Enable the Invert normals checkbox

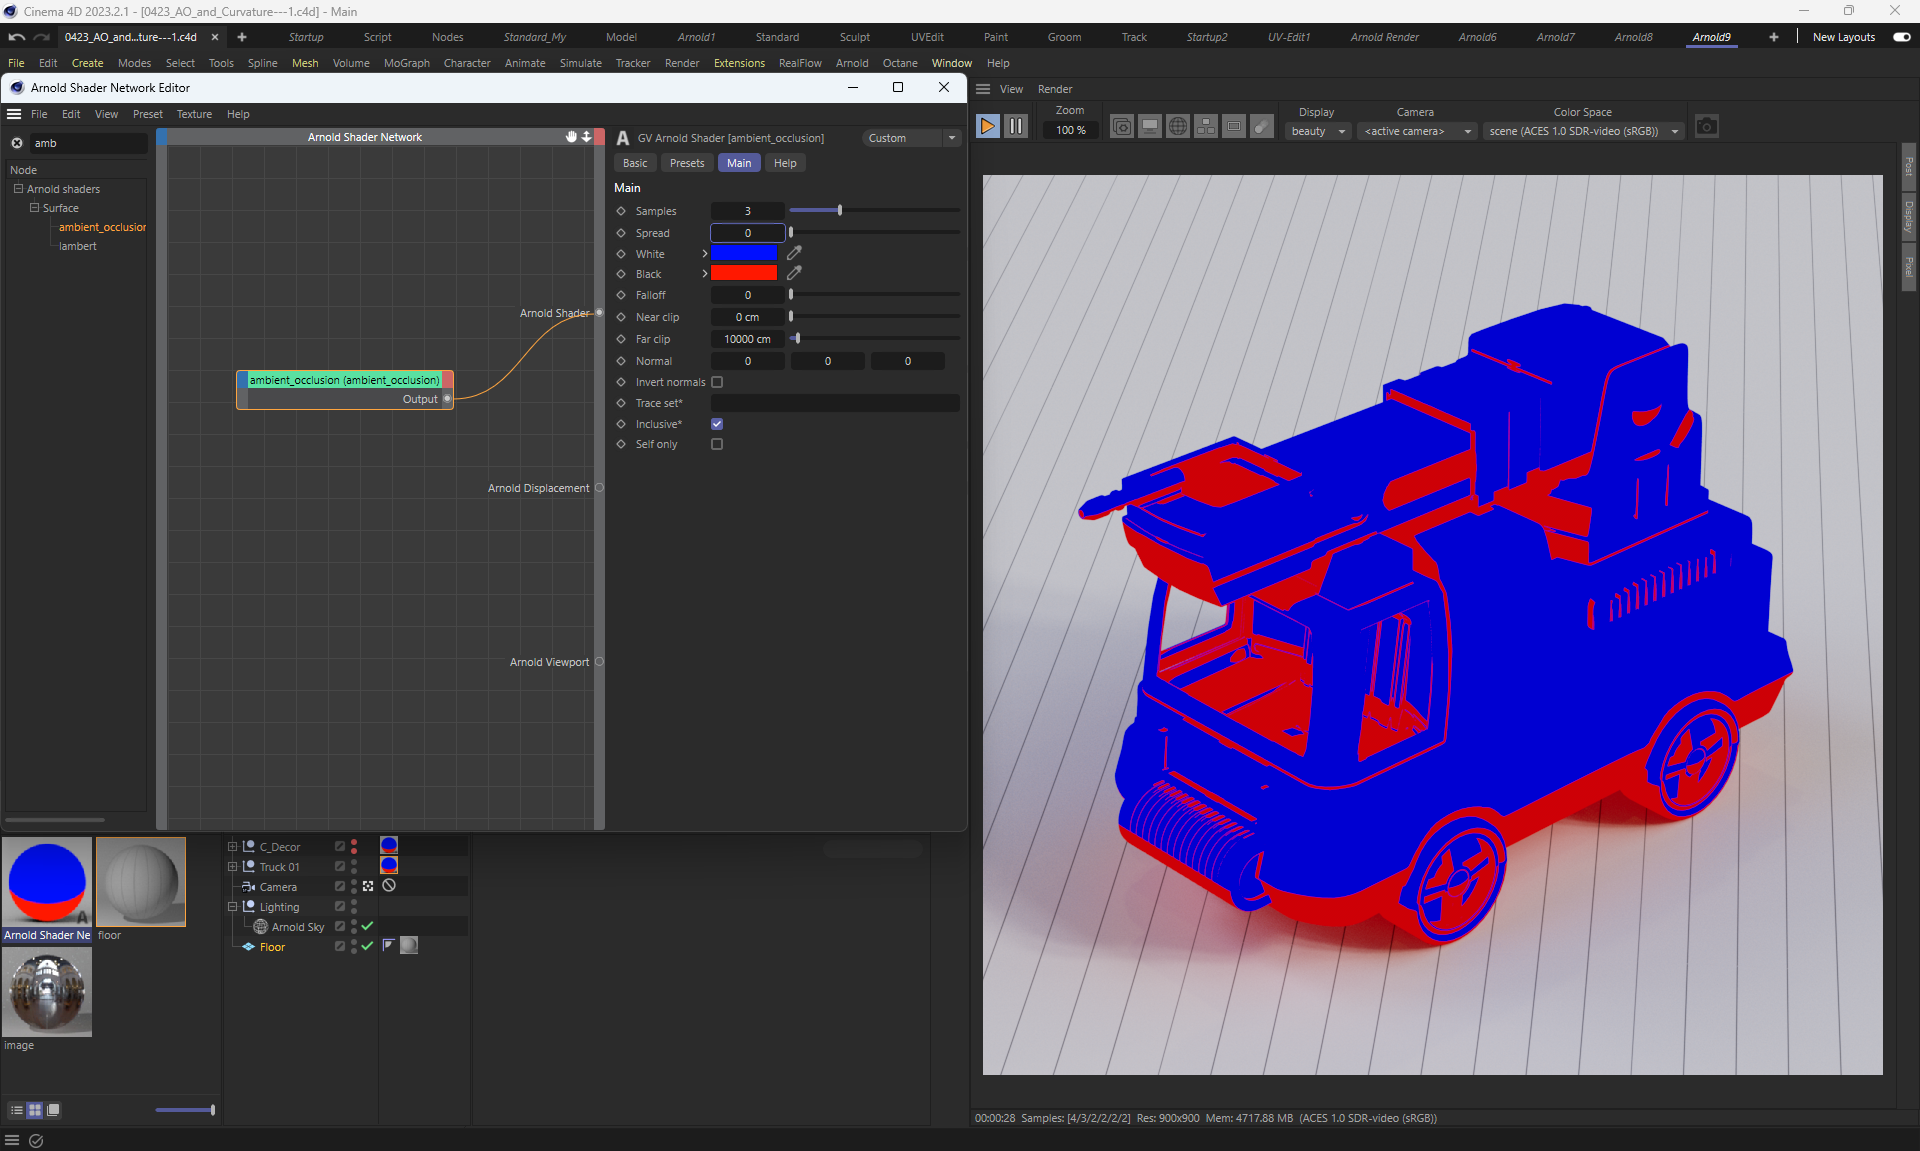point(717,382)
